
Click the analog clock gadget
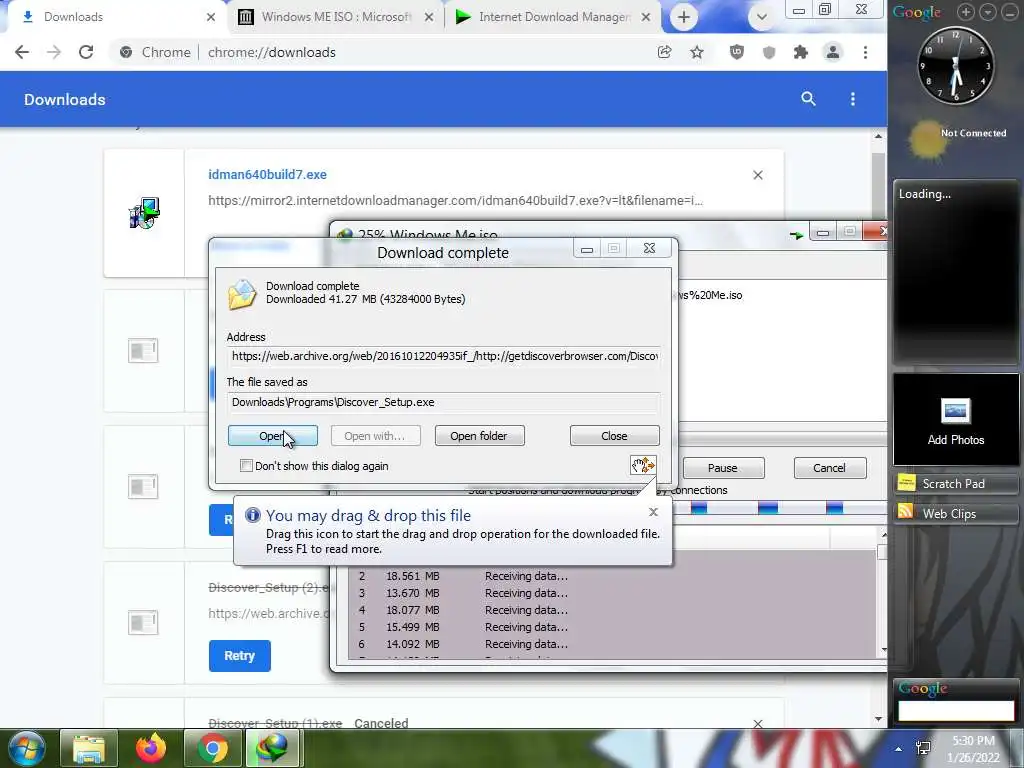point(955,66)
